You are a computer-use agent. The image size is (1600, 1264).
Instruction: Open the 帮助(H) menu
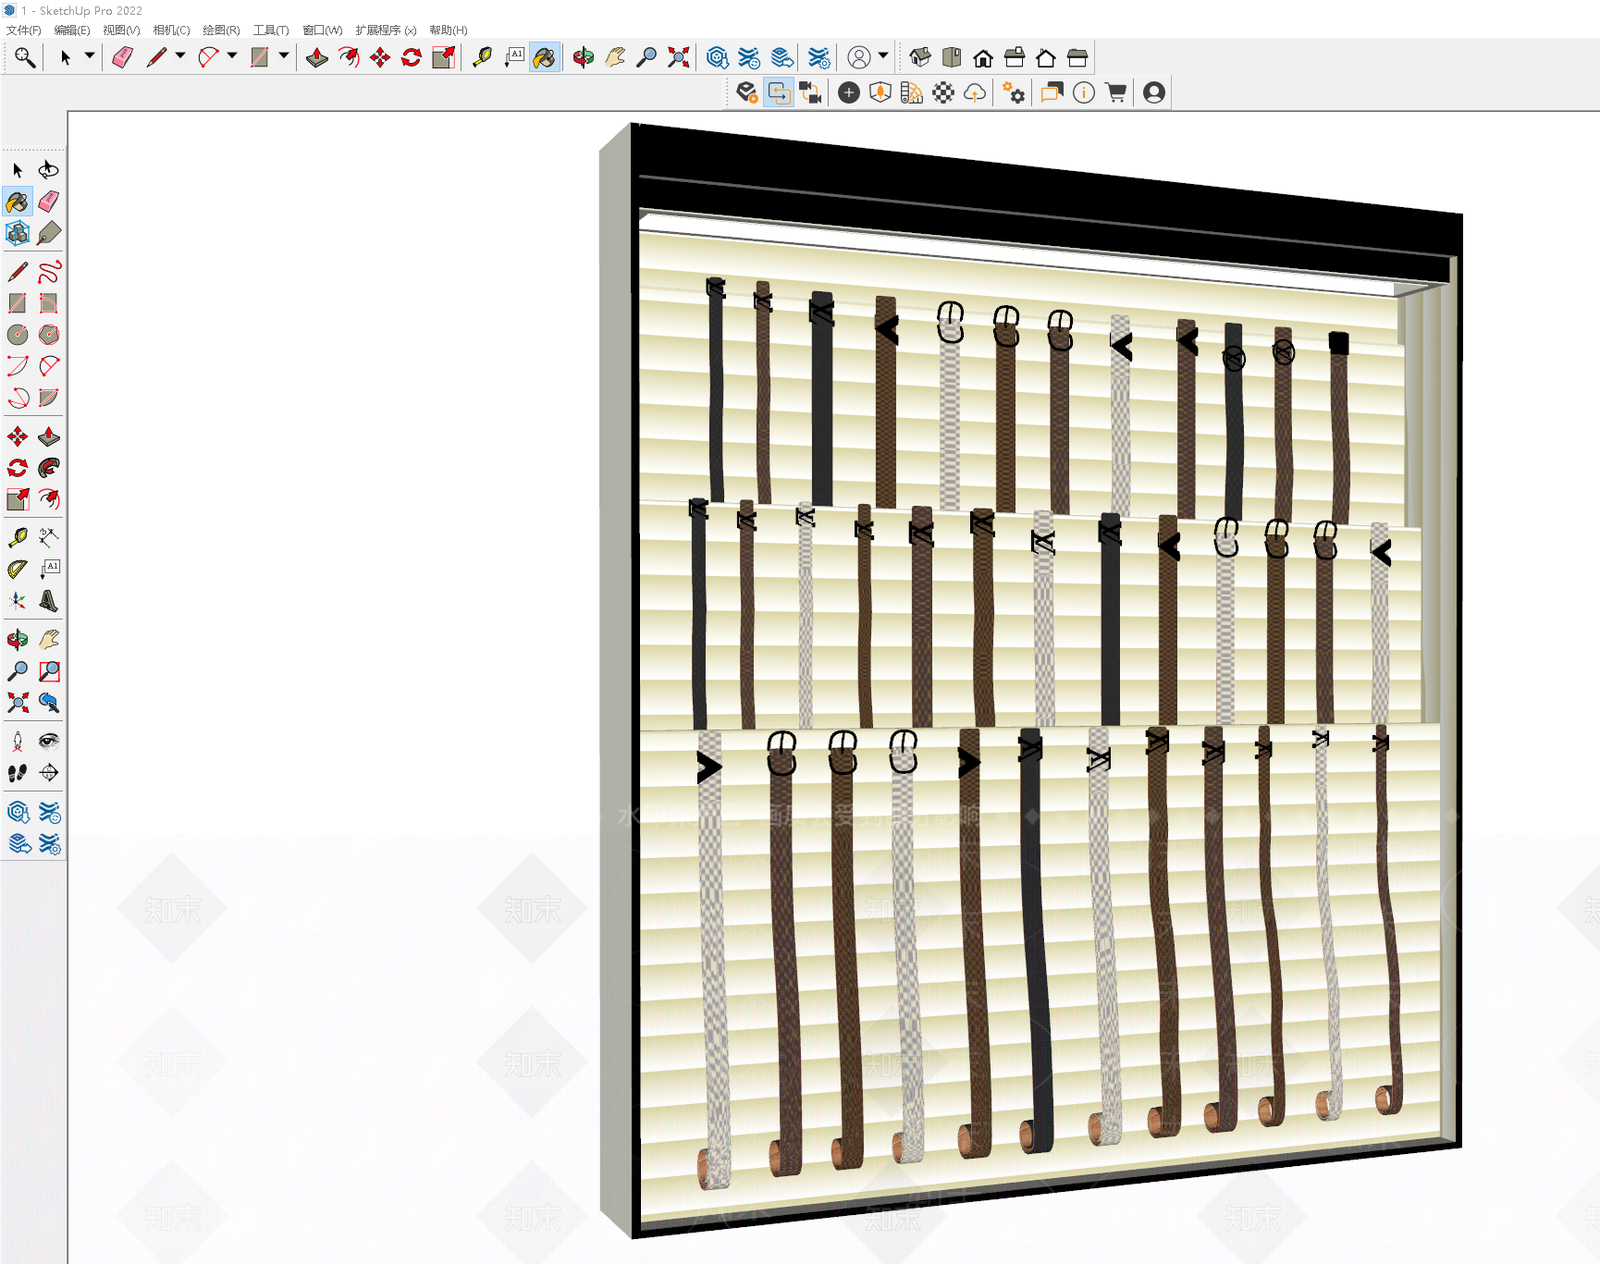pyautogui.click(x=448, y=30)
